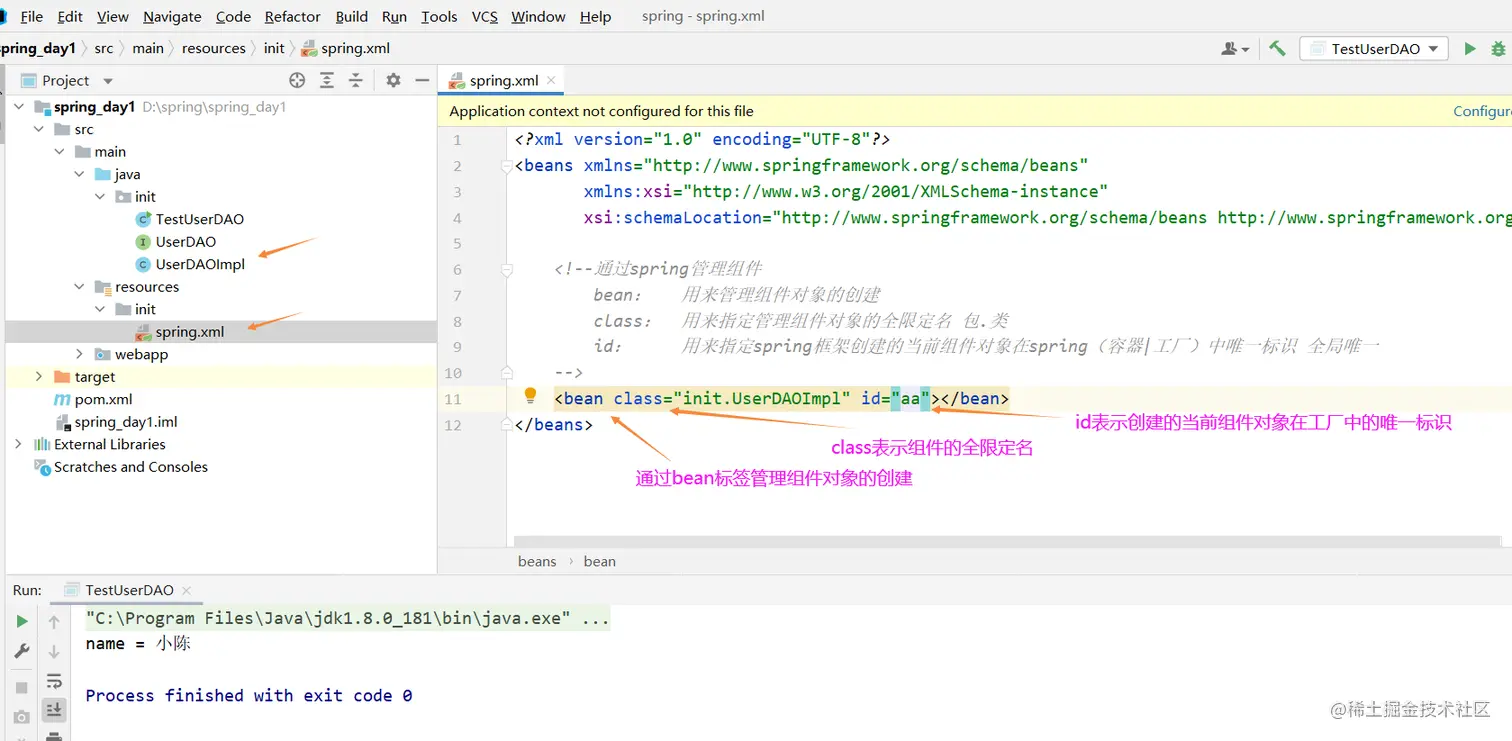Click 'main' in the navigation bar breadcrumb
The height and width of the screenshot is (741, 1512).
click(148, 48)
